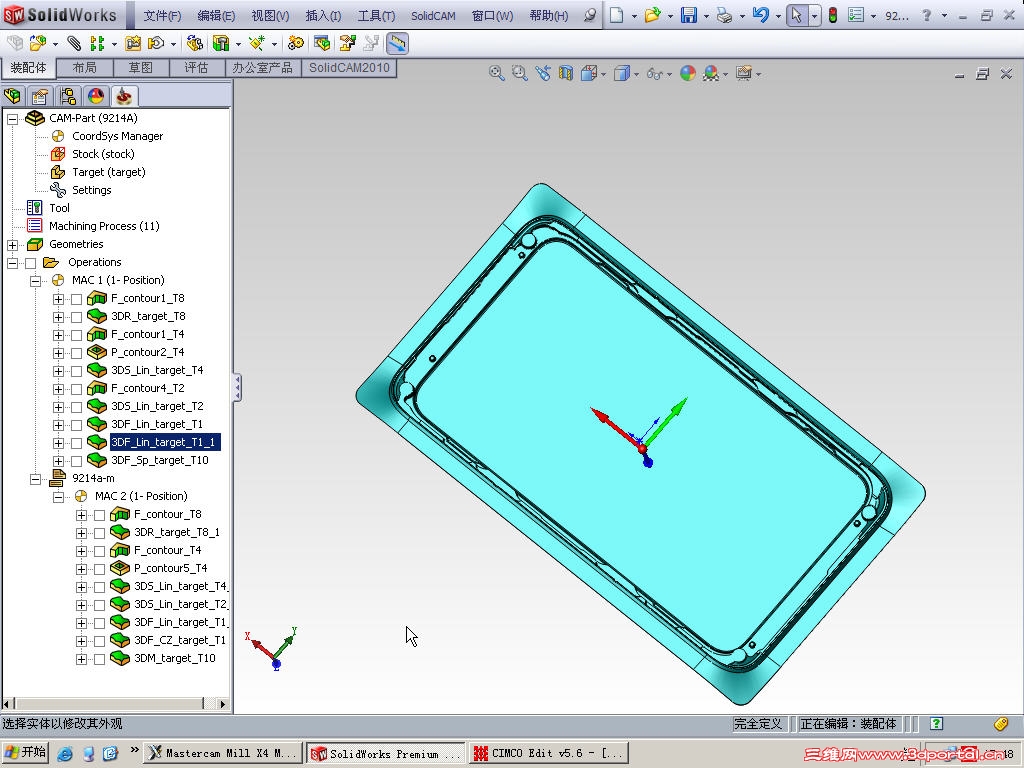Viewport: 1024px width, 768px height.
Task: Open the DisplayManager panel tab icon
Action: (x=95, y=96)
